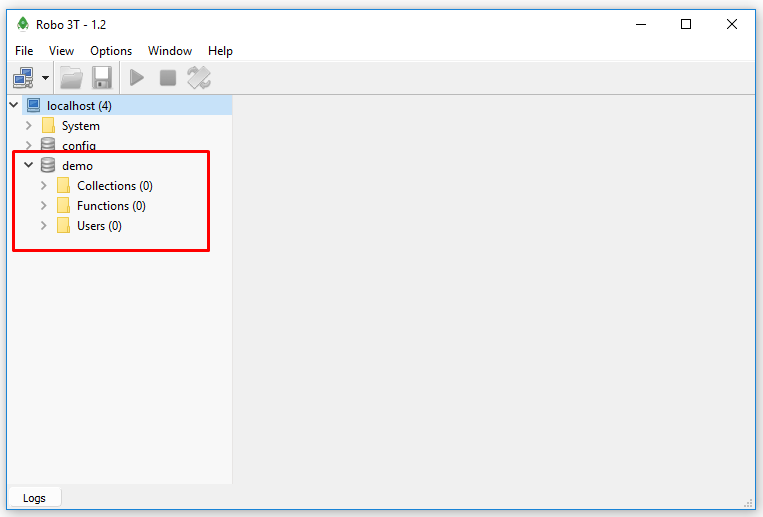Image resolution: width=763 pixels, height=517 pixels.
Task: Close the Robo 3T window
Action: pyautogui.click(x=731, y=24)
